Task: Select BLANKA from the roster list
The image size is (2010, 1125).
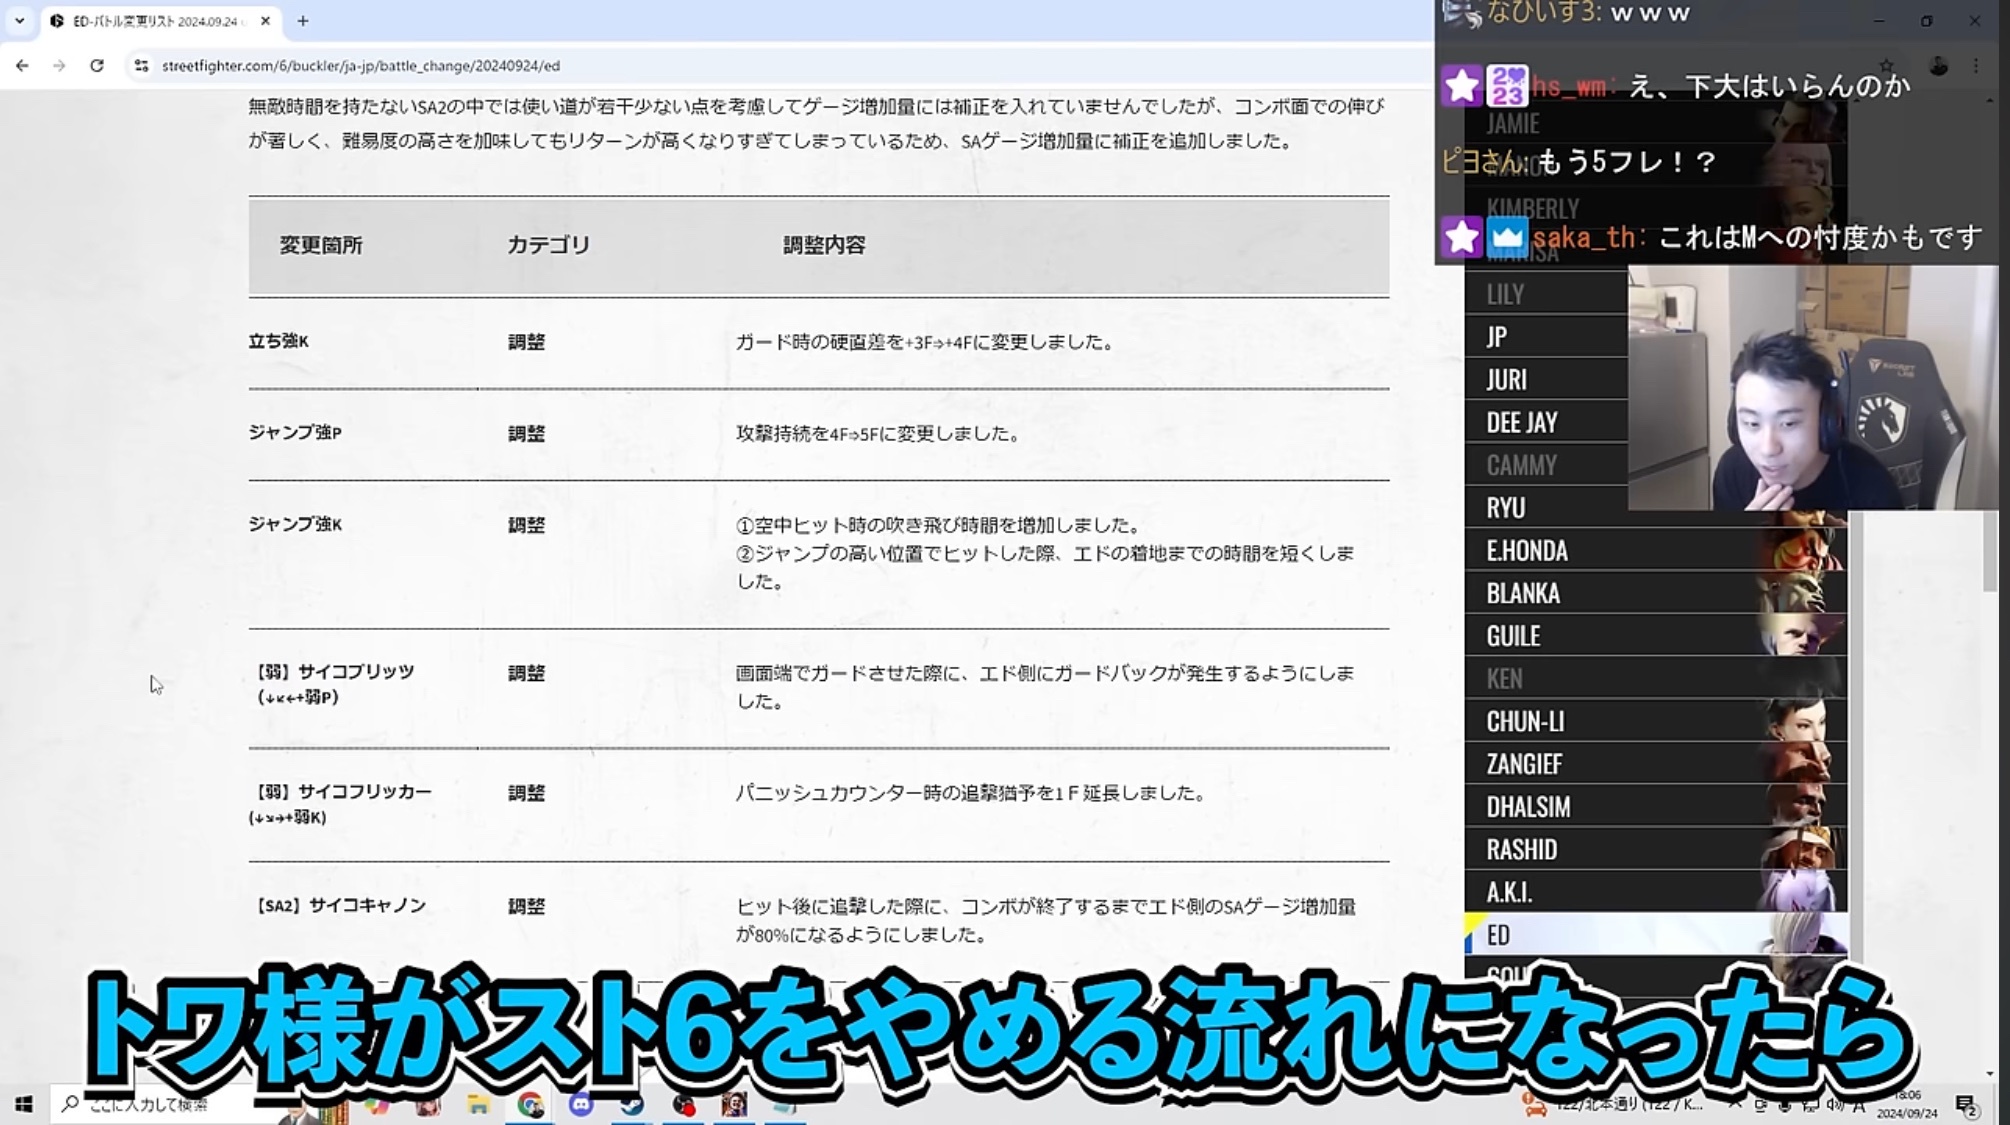Action: [x=1523, y=592]
